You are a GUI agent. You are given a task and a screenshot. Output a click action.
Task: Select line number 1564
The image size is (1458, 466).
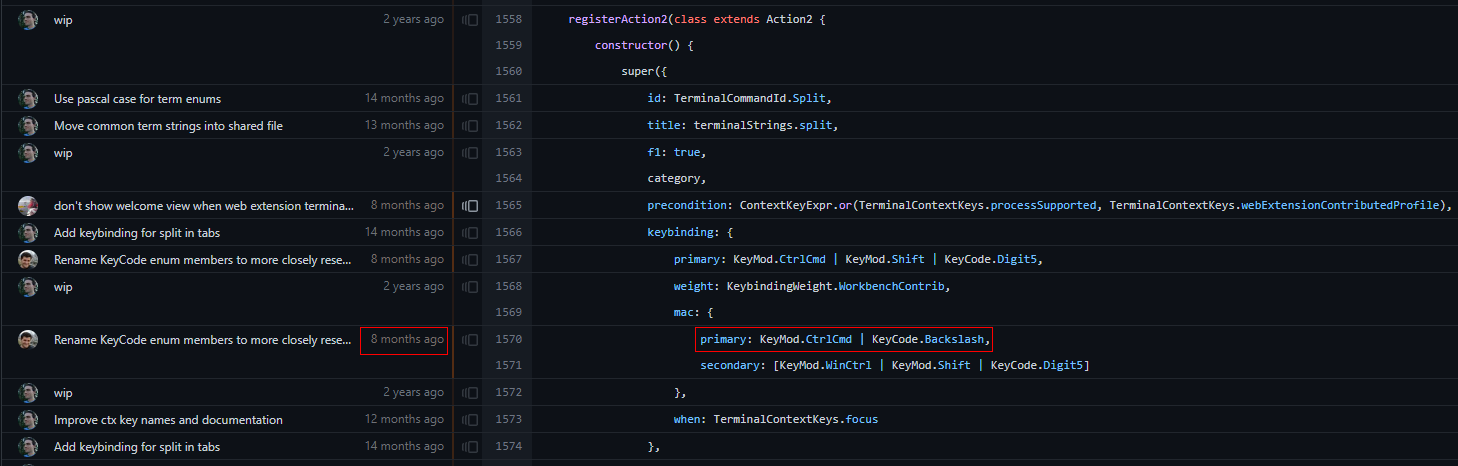[509, 179]
